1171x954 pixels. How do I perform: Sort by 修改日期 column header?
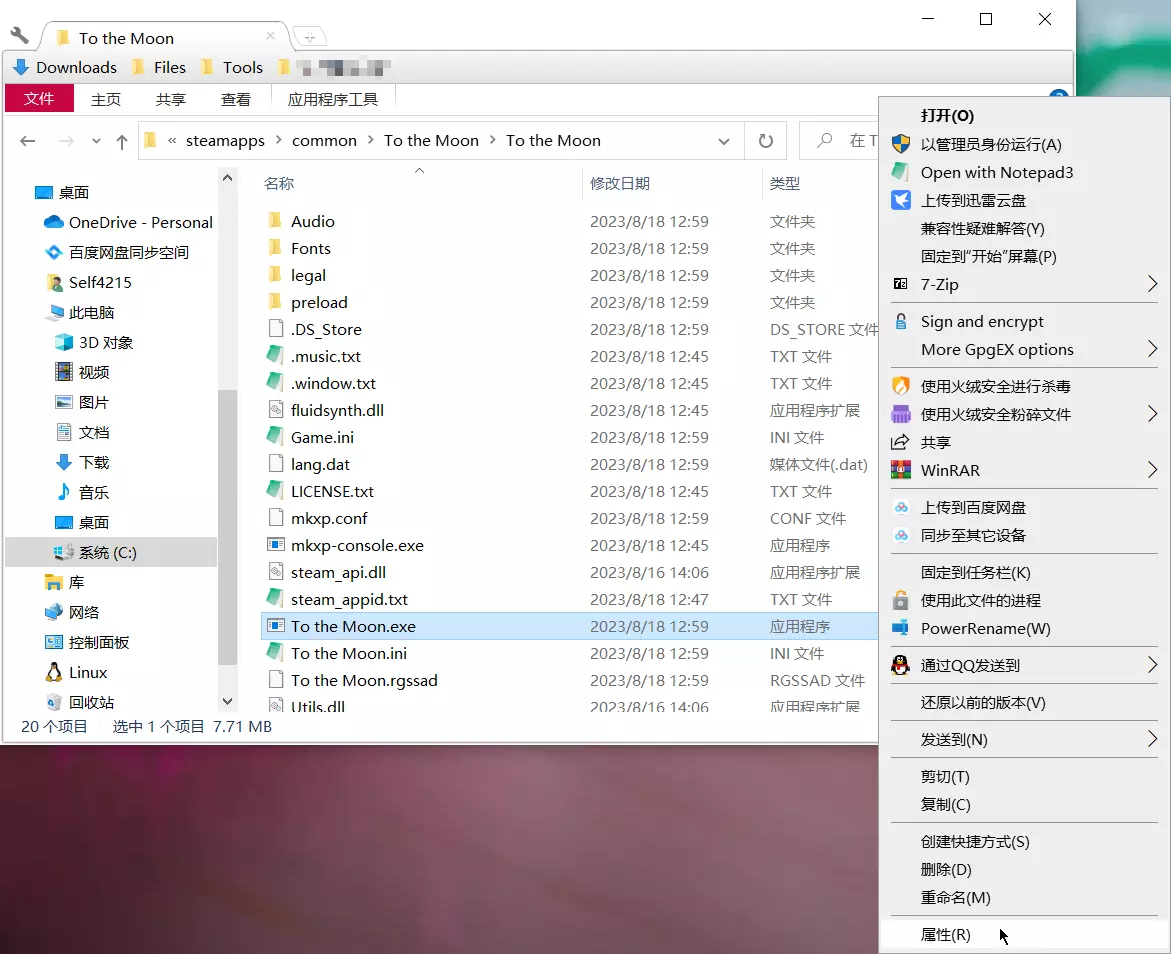(619, 183)
